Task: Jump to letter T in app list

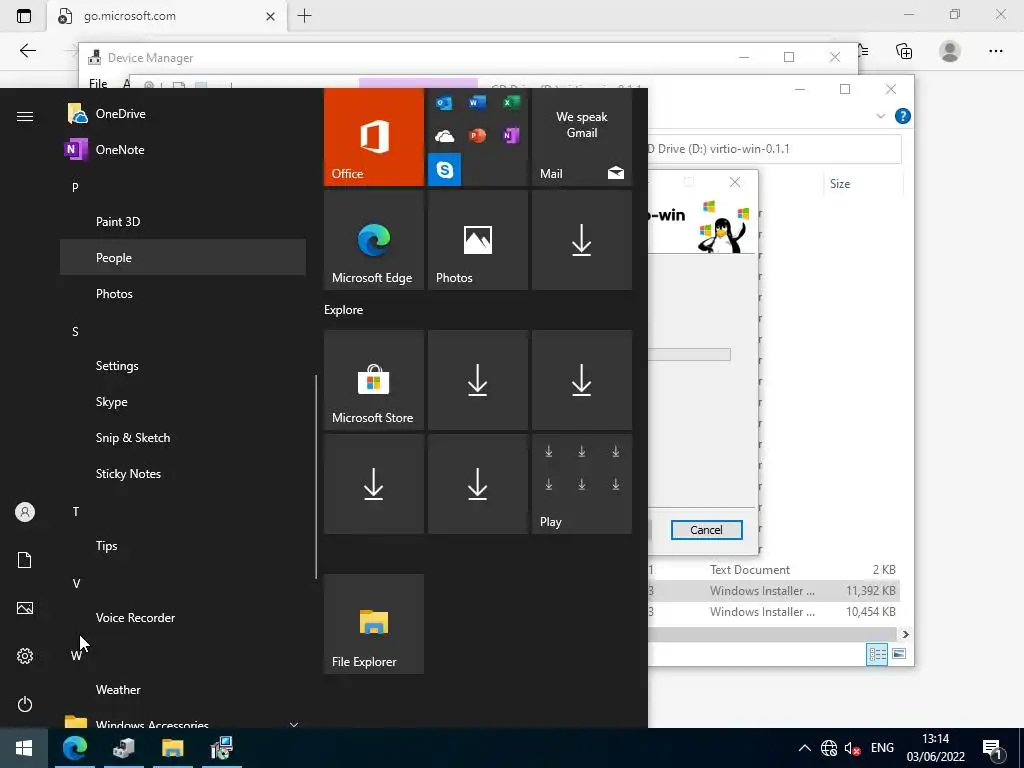Action: pyautogui.click(x=76, y=511)
